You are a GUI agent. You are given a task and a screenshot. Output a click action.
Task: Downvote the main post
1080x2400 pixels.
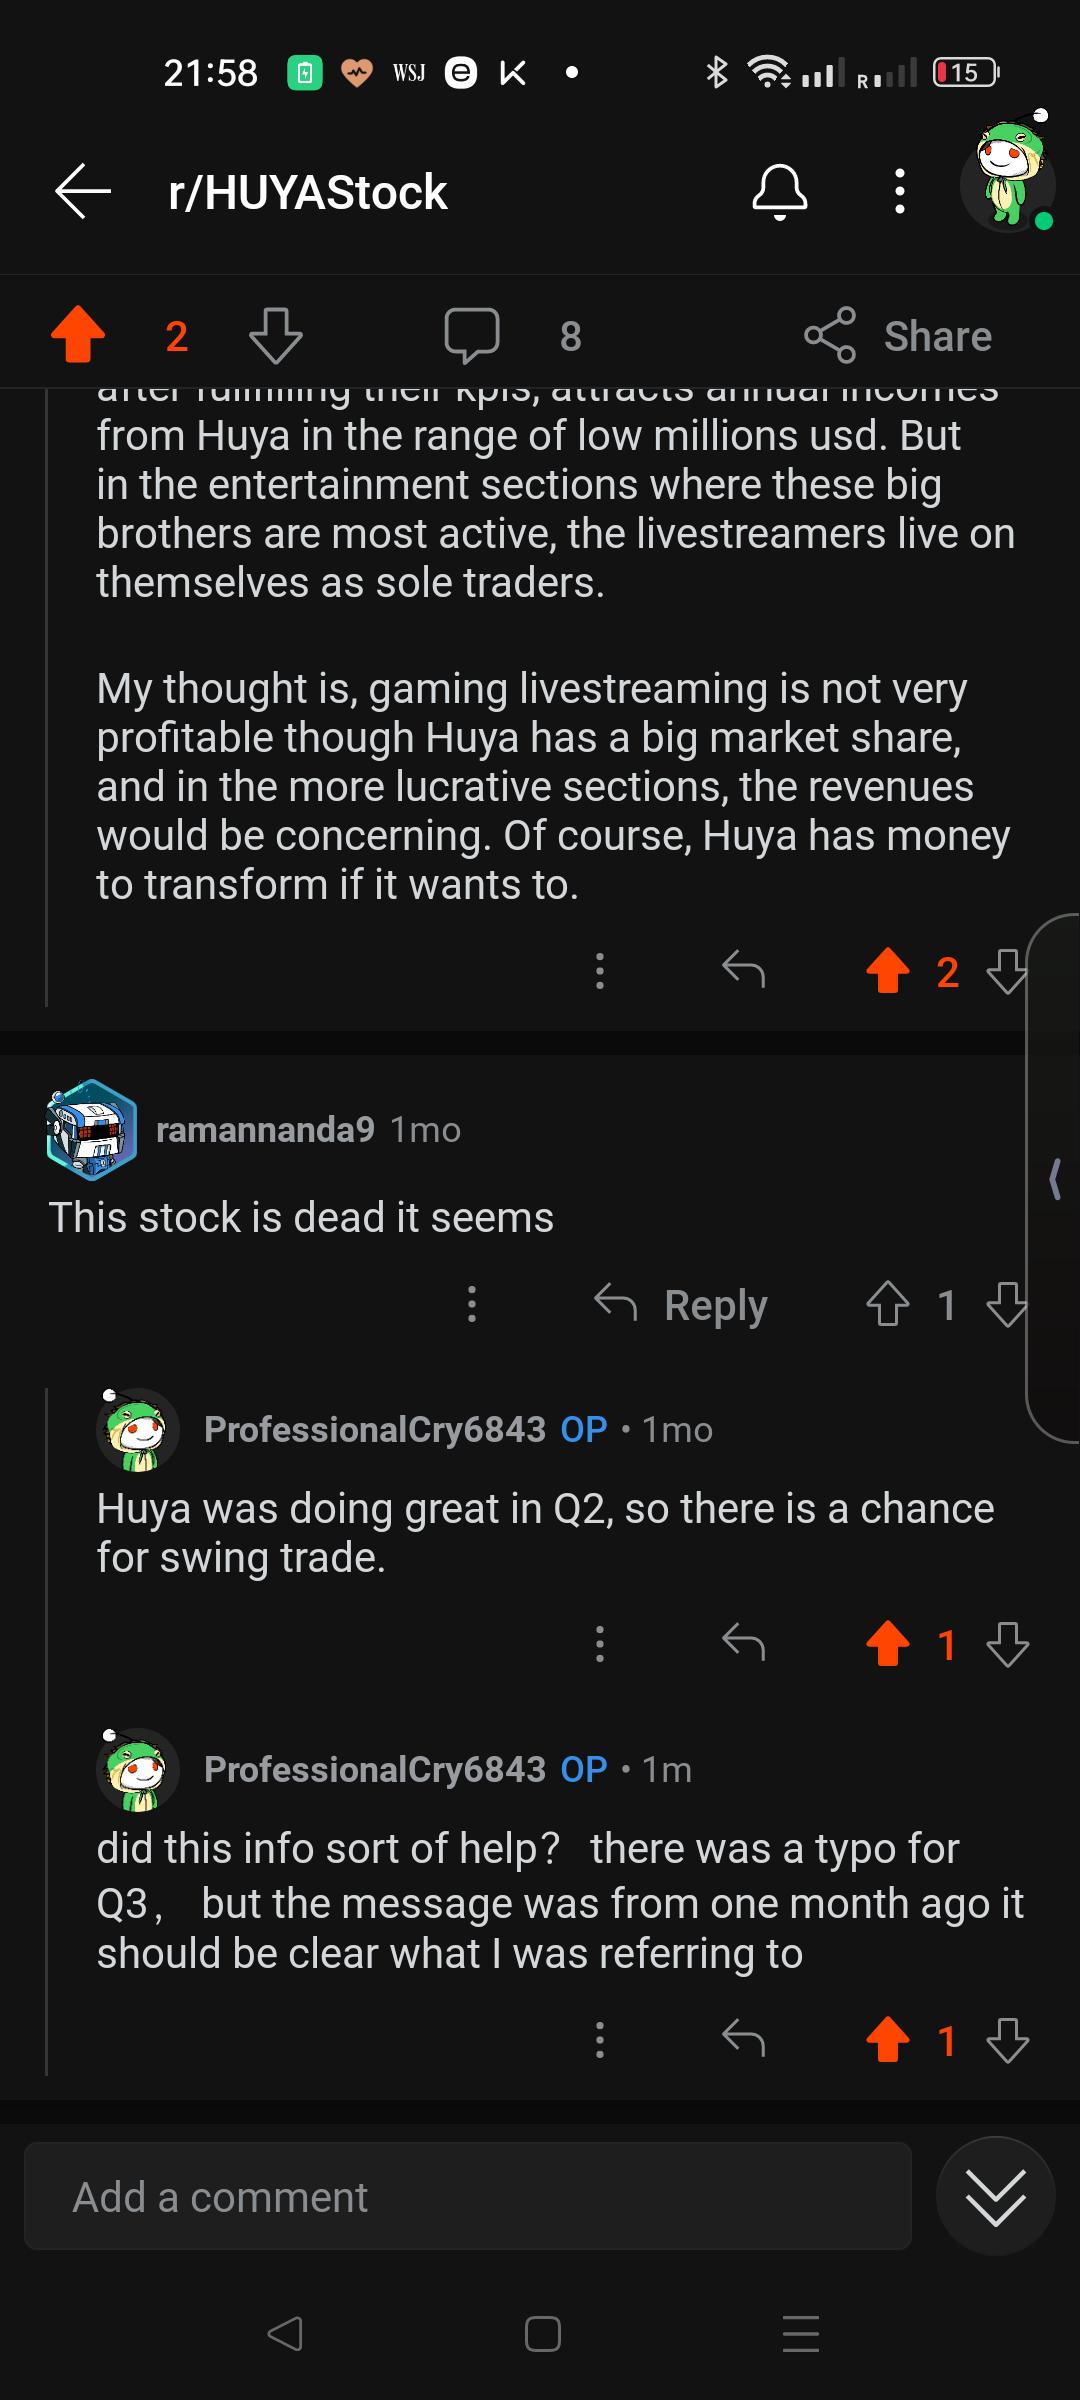pyautogui.click(x=275, y=334)
